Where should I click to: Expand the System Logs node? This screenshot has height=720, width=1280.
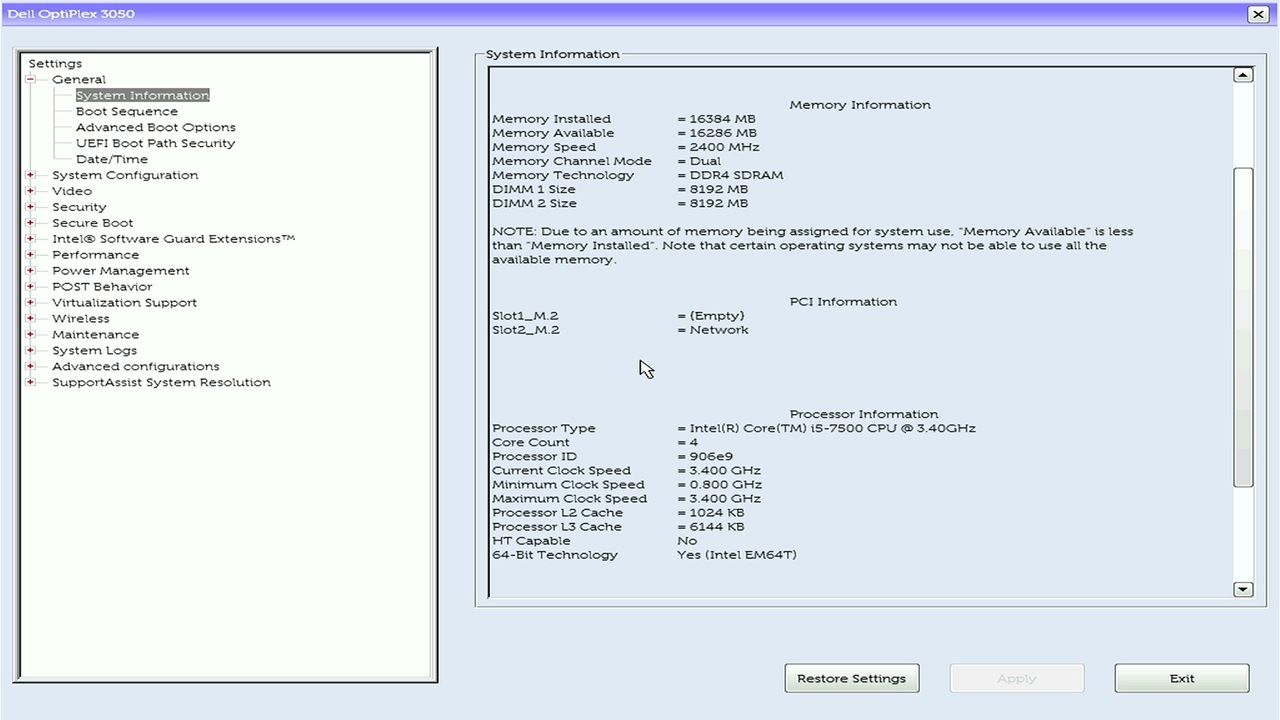point(31,351)
